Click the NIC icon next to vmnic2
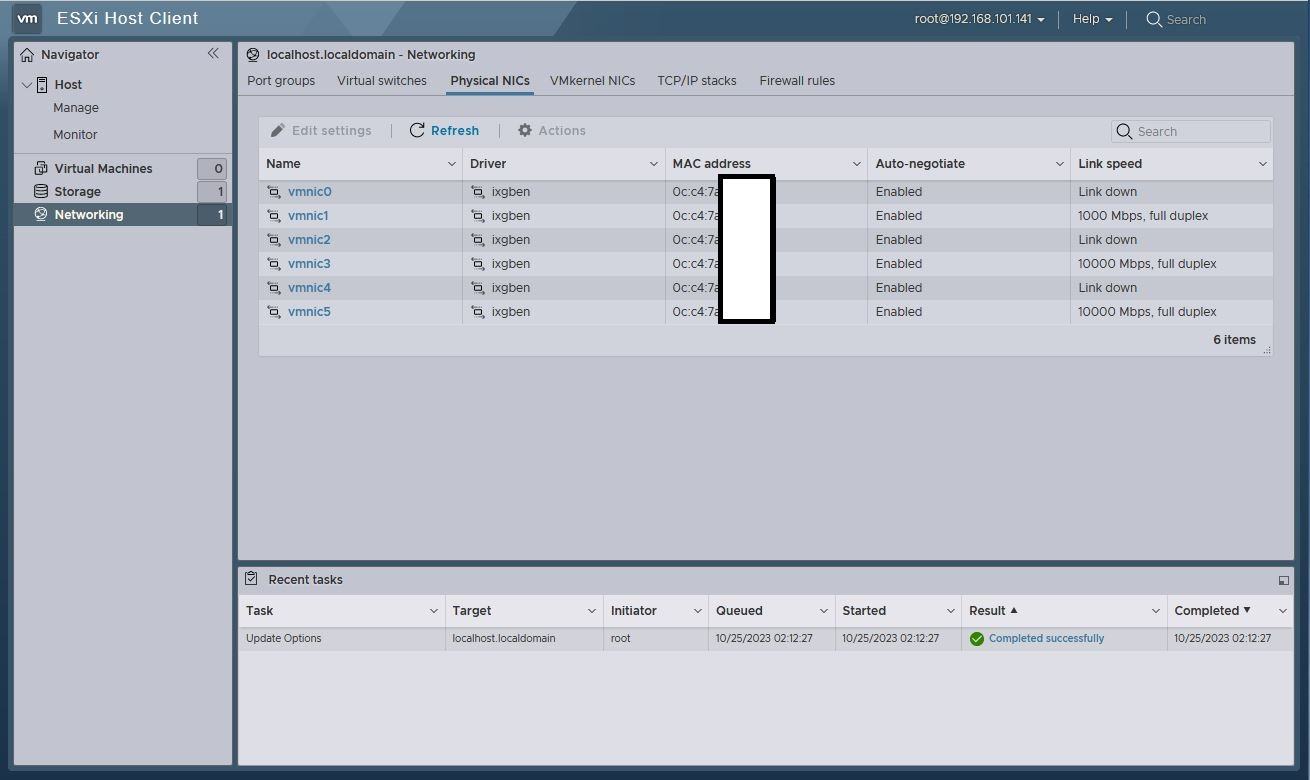The width and height of the screenshot is (1310, 780). 274,240
